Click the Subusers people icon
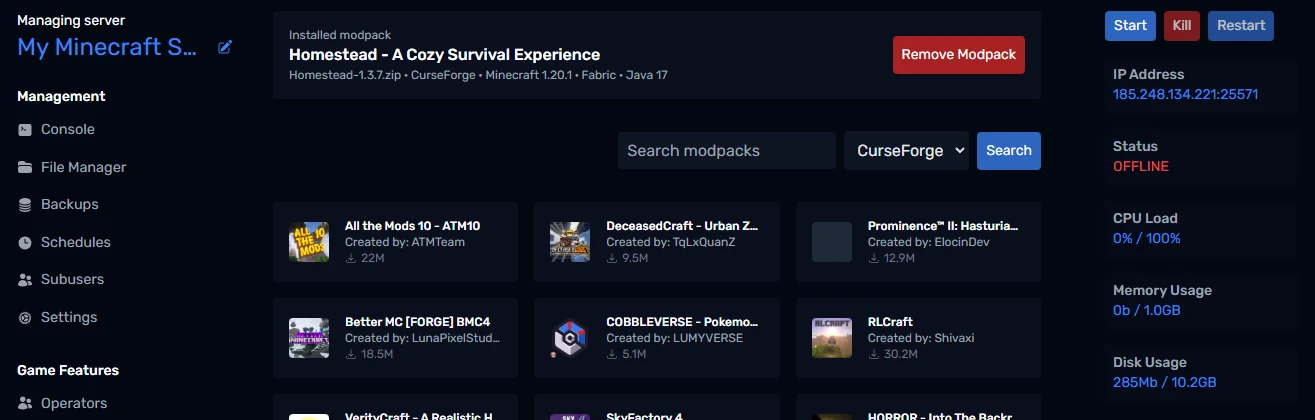The image size is (1315, 420). tap(25, 280)
